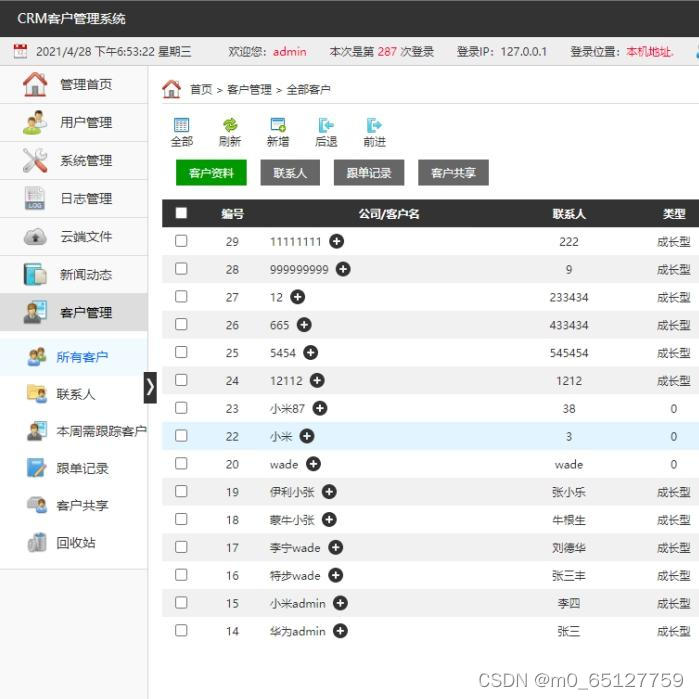This screenshot has width=699, height=699.
Task: Expand details for 李宁wade
Action: 335,547
